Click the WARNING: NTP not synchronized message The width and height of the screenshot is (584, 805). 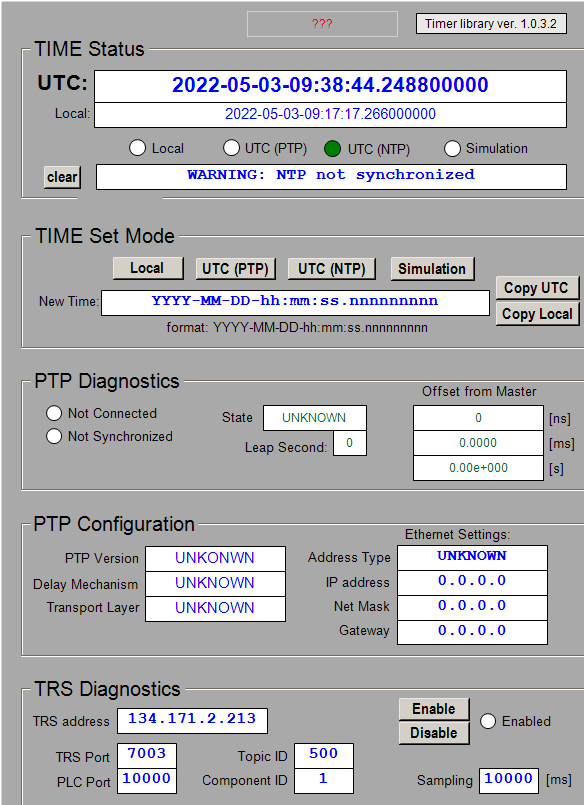point(331,177)
